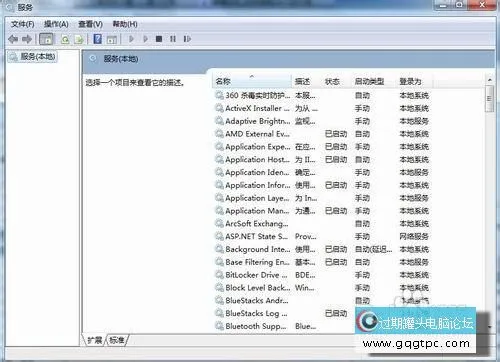Select the Block Level Backup service
500x362 pixels.
tap(322, 288)
